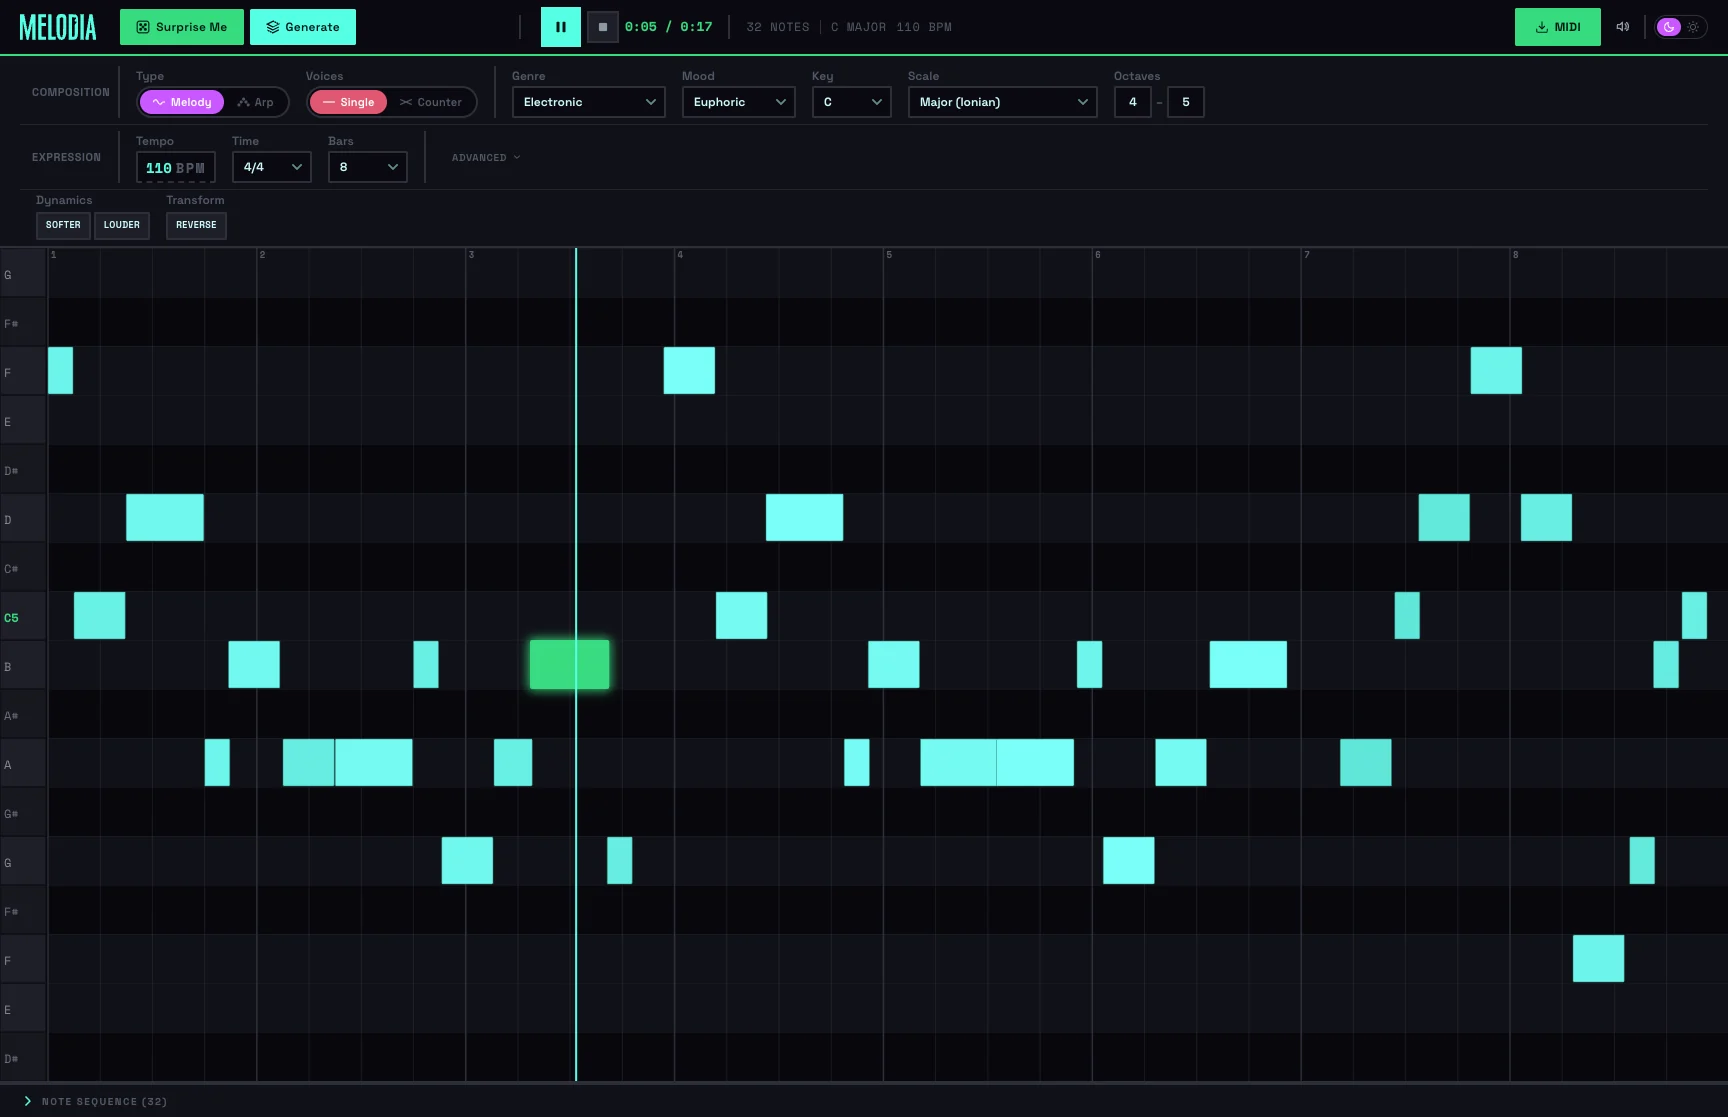Go to the MELODIA logo home
The height and width of the screenshot is (1117, 1728).
[58, 27]
